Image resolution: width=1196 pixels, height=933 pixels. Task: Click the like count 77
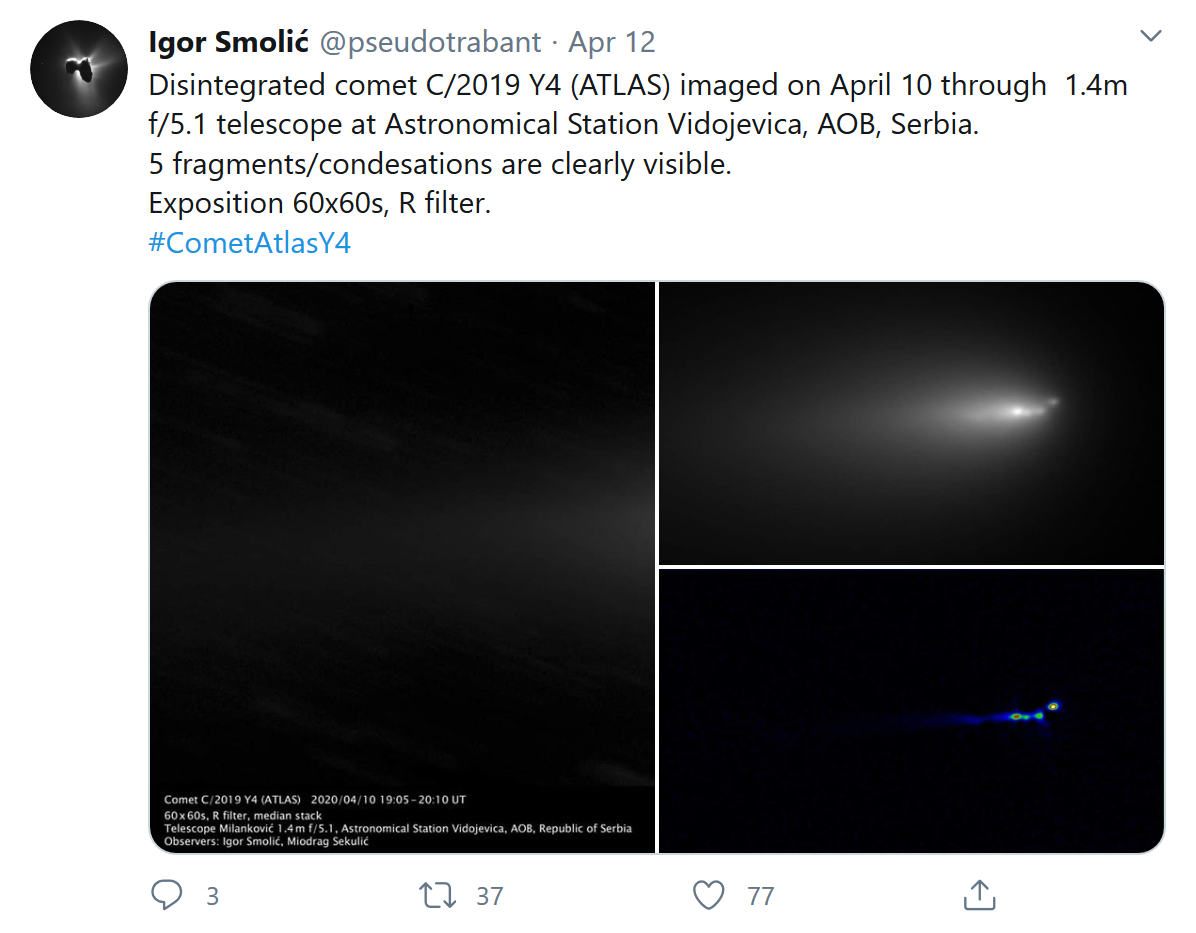click(761, 896)
